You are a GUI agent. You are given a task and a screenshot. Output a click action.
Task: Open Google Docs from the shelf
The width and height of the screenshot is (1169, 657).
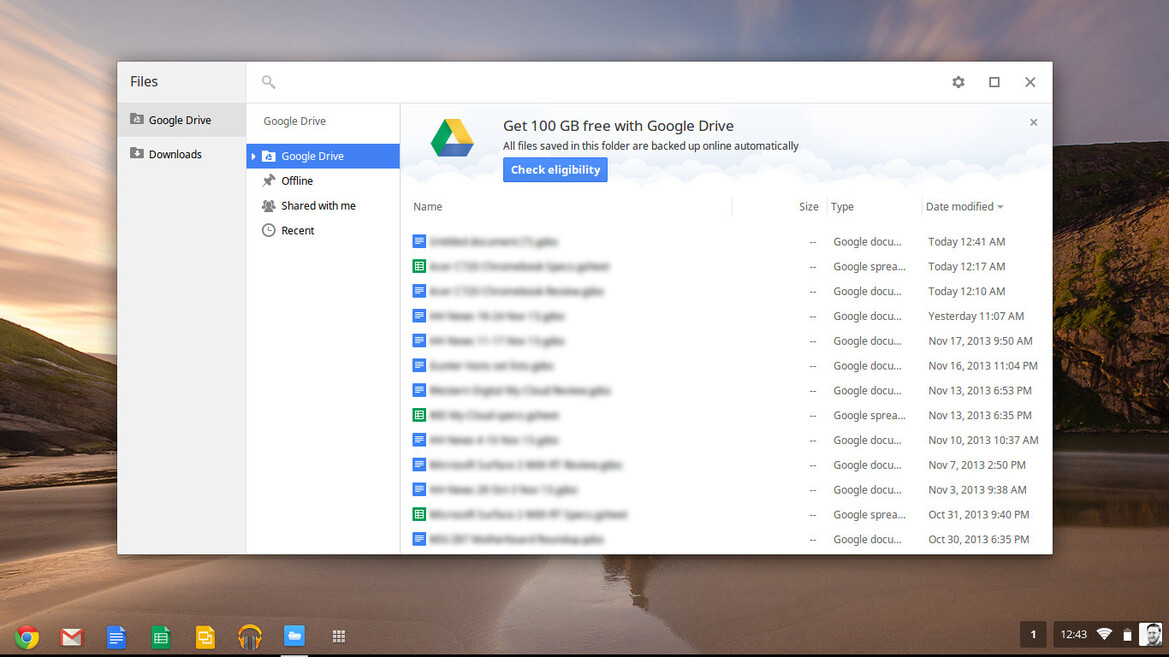click(x=116, y=637)
